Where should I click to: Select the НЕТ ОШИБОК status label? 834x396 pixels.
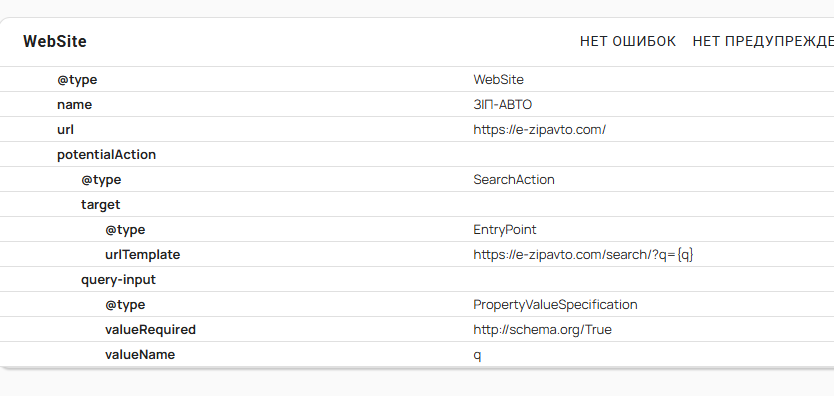[x=628, y=41]
